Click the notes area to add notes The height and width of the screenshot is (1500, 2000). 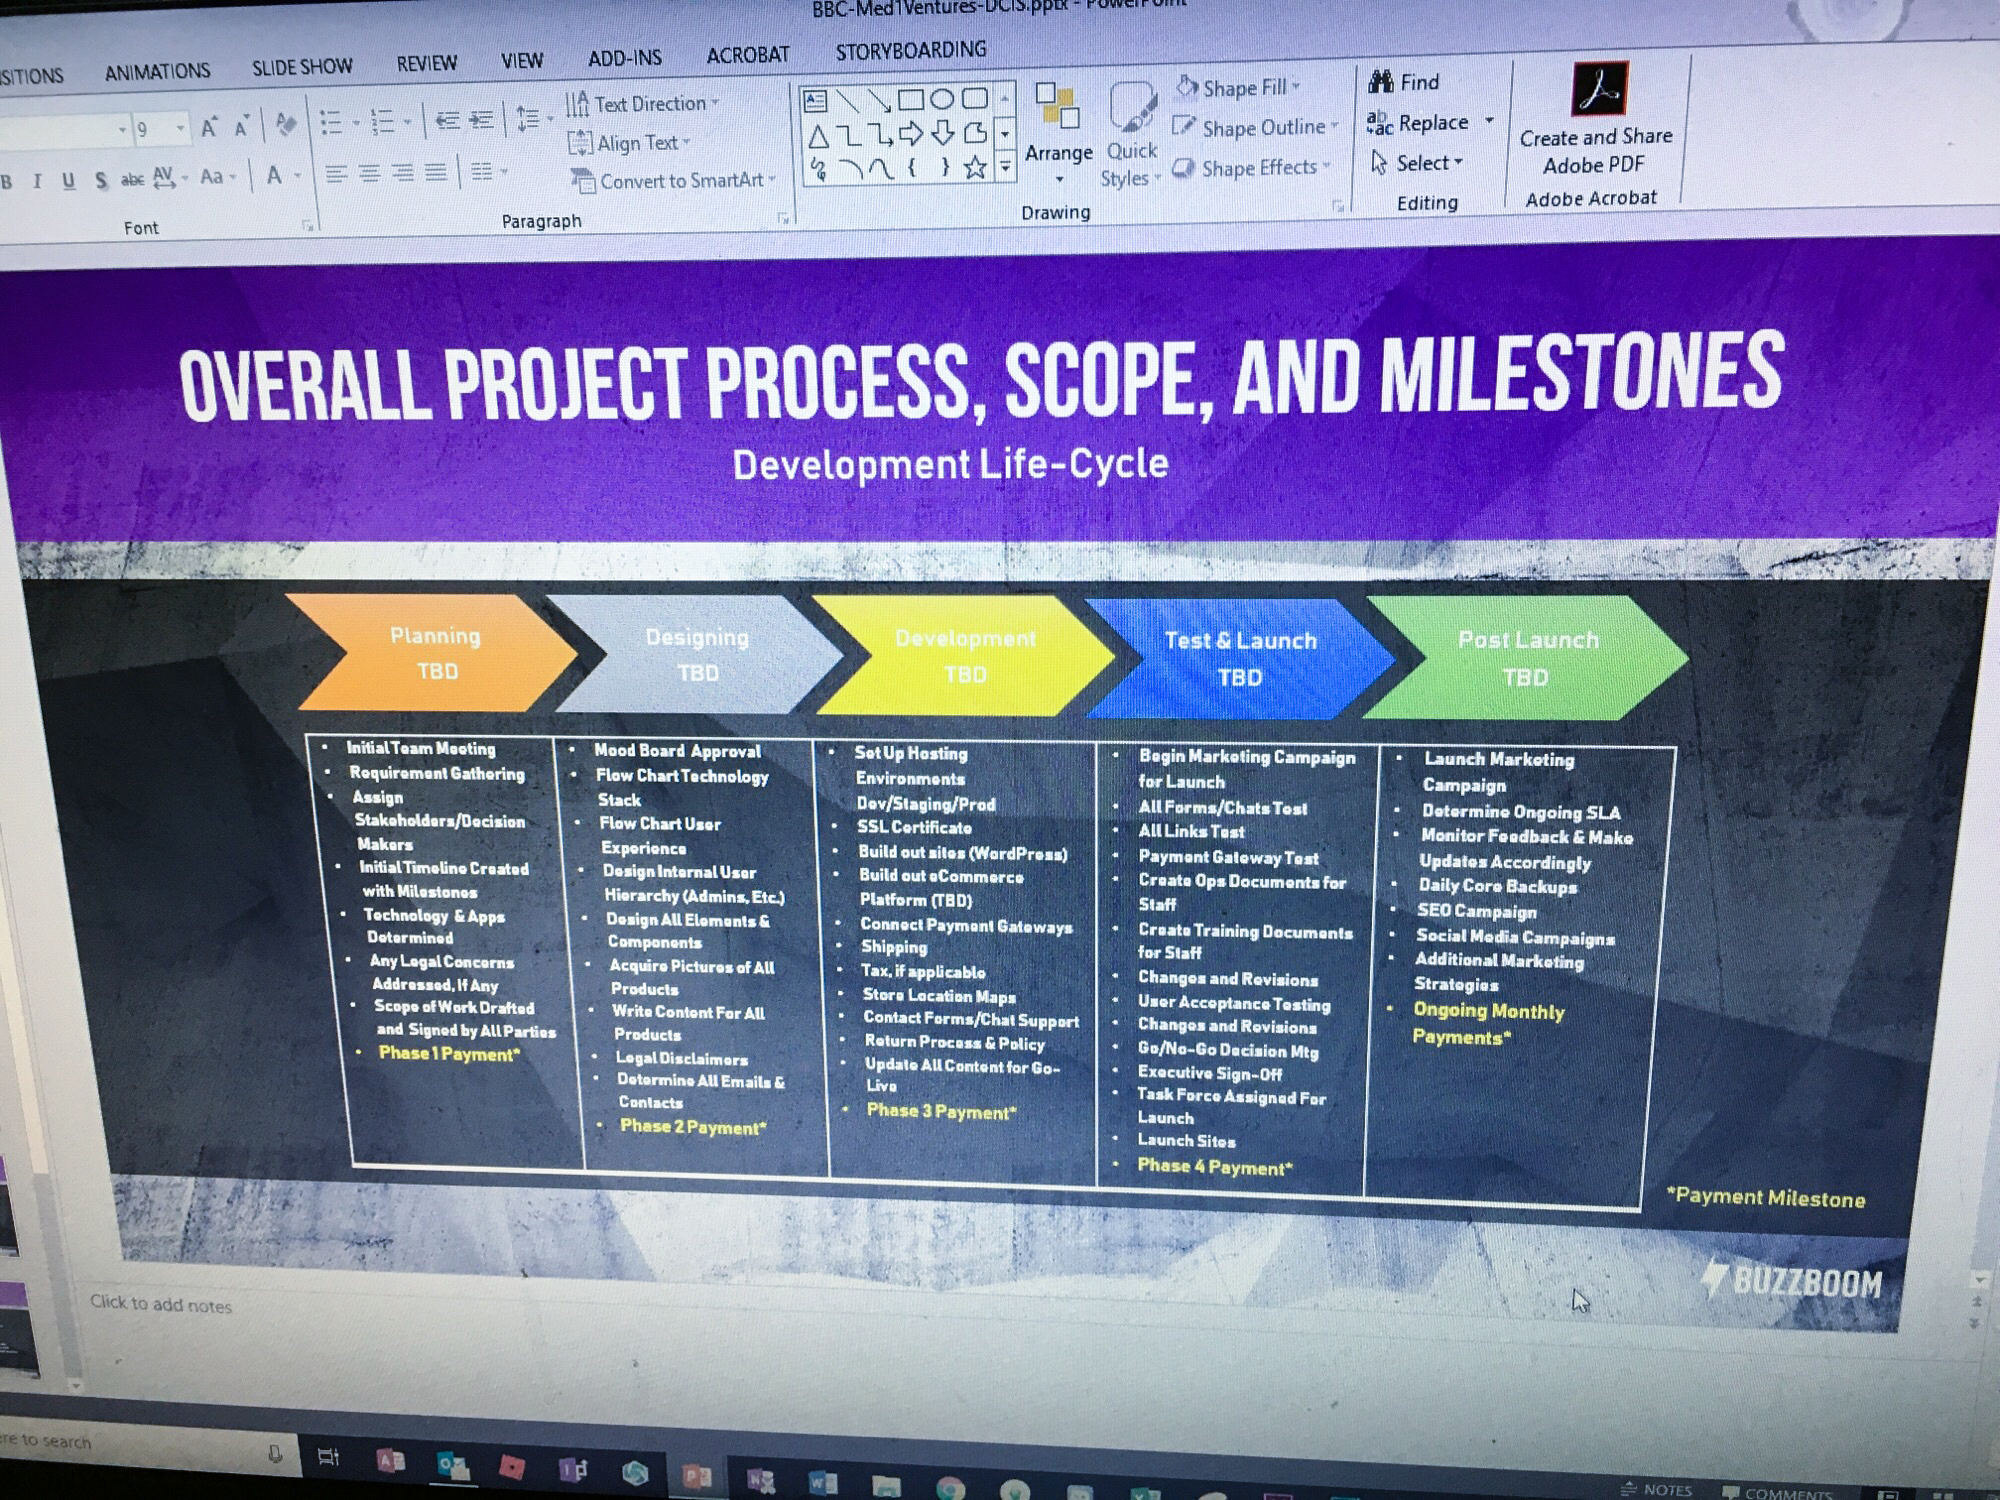click(161, 1304)
